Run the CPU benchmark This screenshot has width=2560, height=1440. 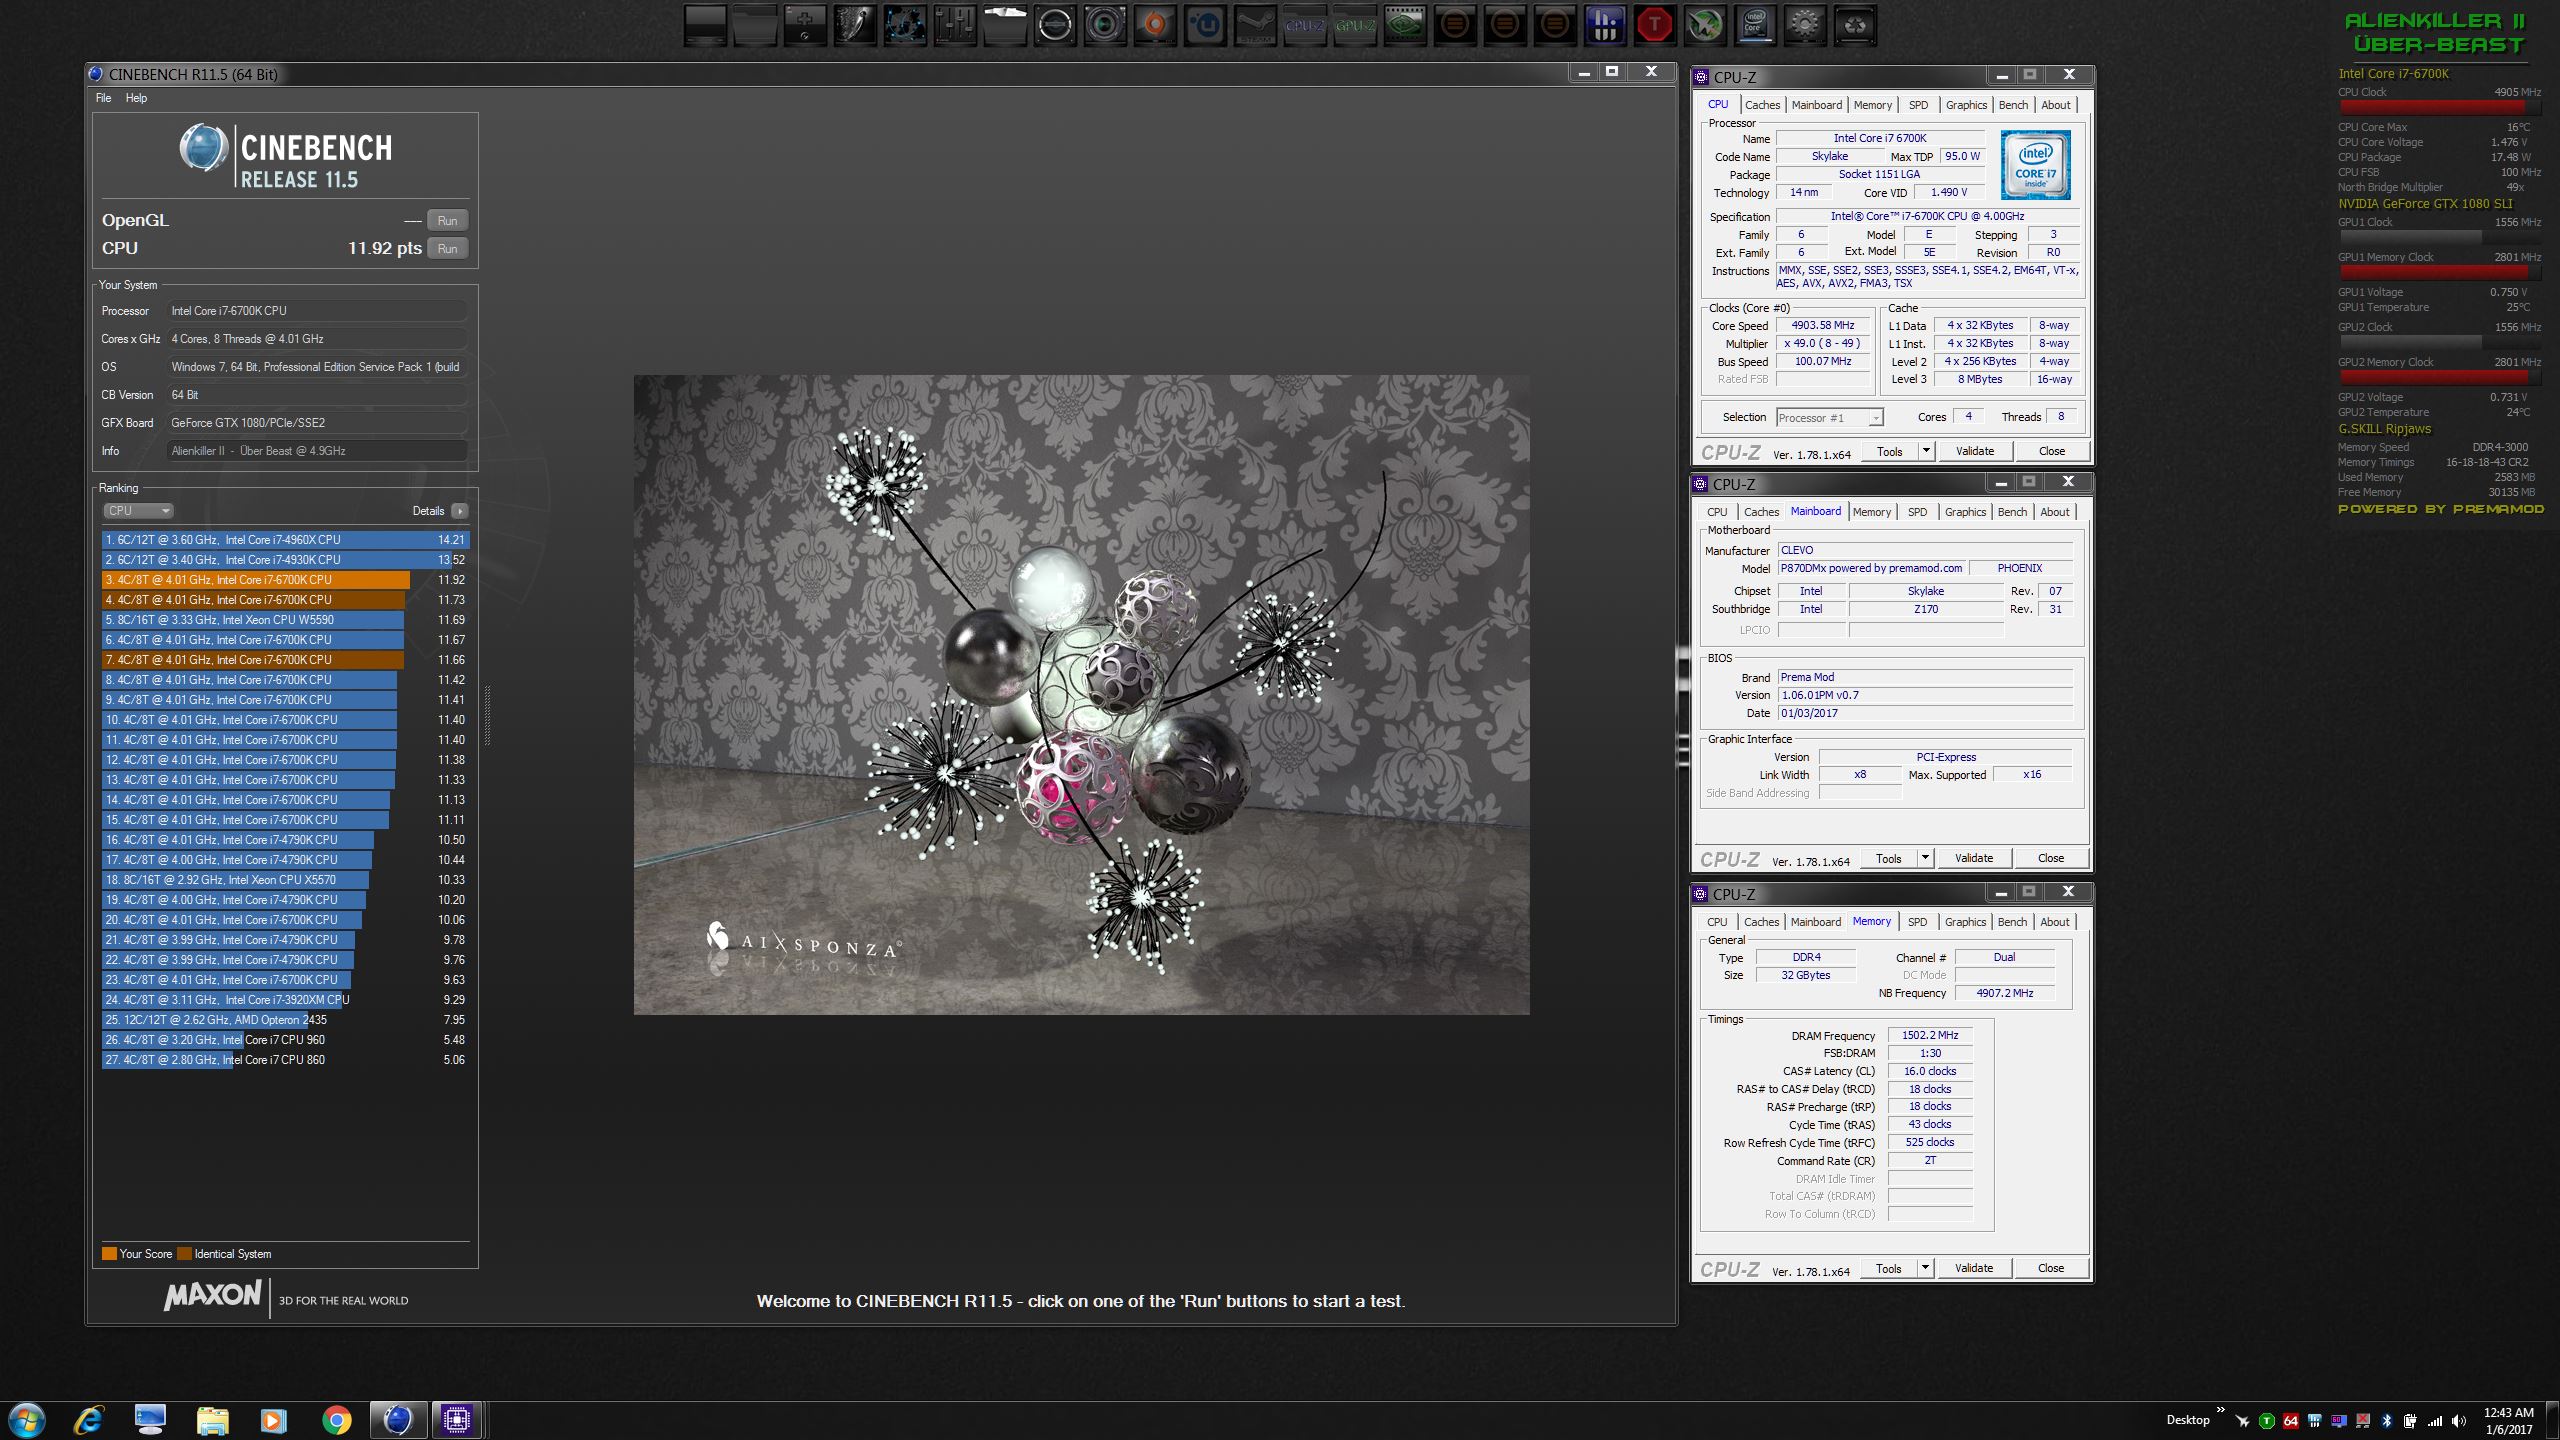point(447,249)
